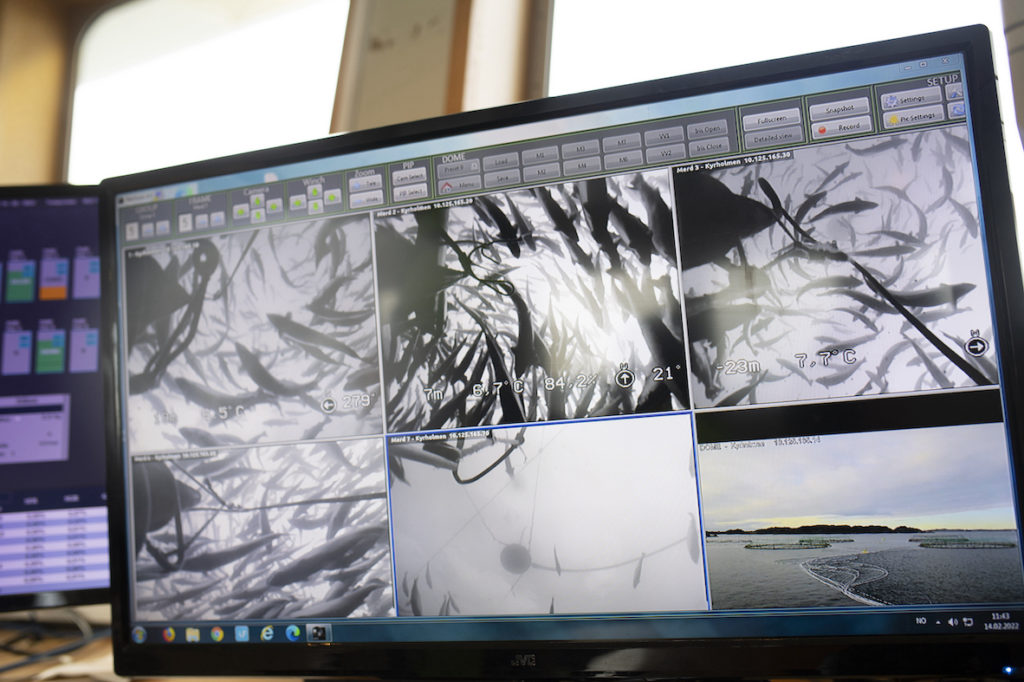1024x682 pixels.
Task: Click the tools icon next to Settings
Action: tap(954, 92)
